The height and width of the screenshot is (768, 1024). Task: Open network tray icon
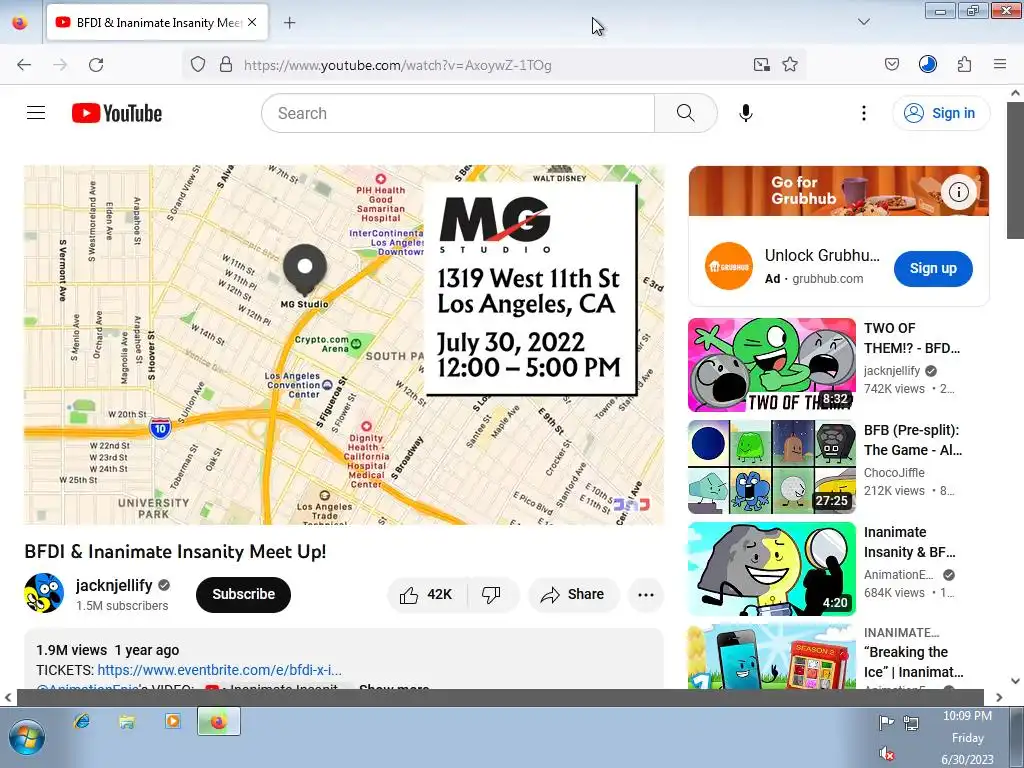coord(911,722)
